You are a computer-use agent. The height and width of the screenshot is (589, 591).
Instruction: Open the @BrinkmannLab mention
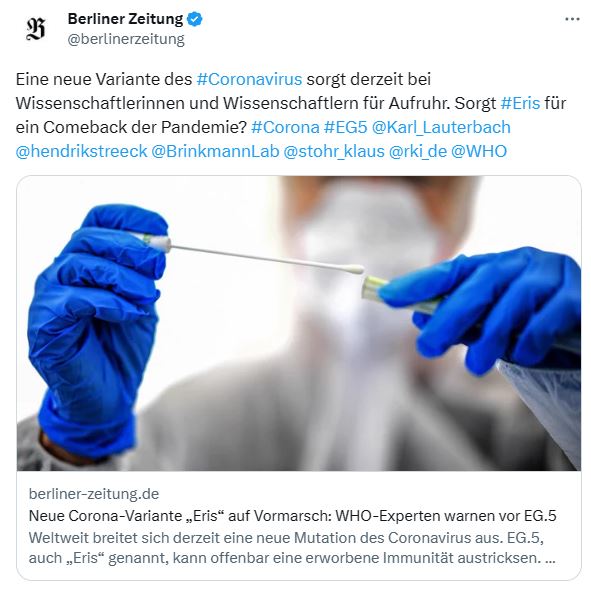pyautogui.click(x=215, y=151)
